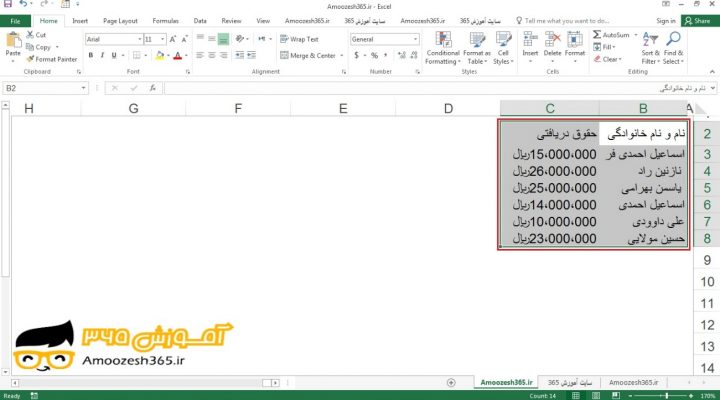This screenshot has width=720, height=400.
Task: Click the Decrease Indent icon
Action: [240, 55]
